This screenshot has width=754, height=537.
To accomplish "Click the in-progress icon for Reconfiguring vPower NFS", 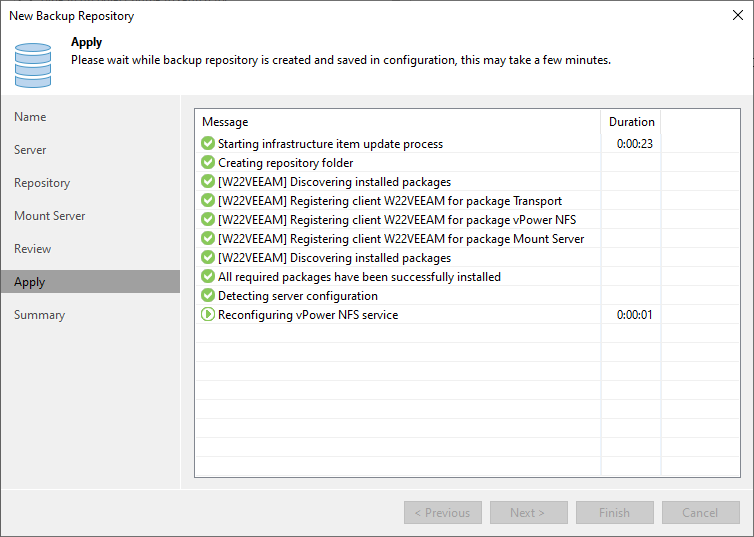I will tap(208, 314).
